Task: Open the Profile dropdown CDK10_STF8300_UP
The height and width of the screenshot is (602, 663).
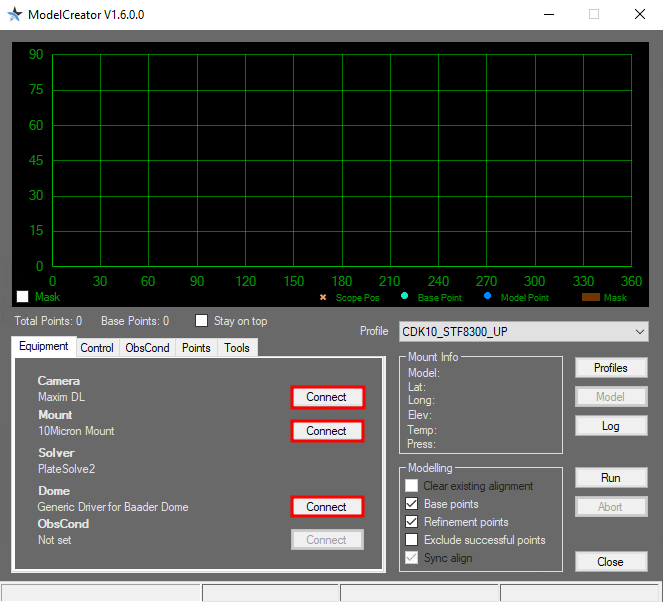Action: pos(523,331)
